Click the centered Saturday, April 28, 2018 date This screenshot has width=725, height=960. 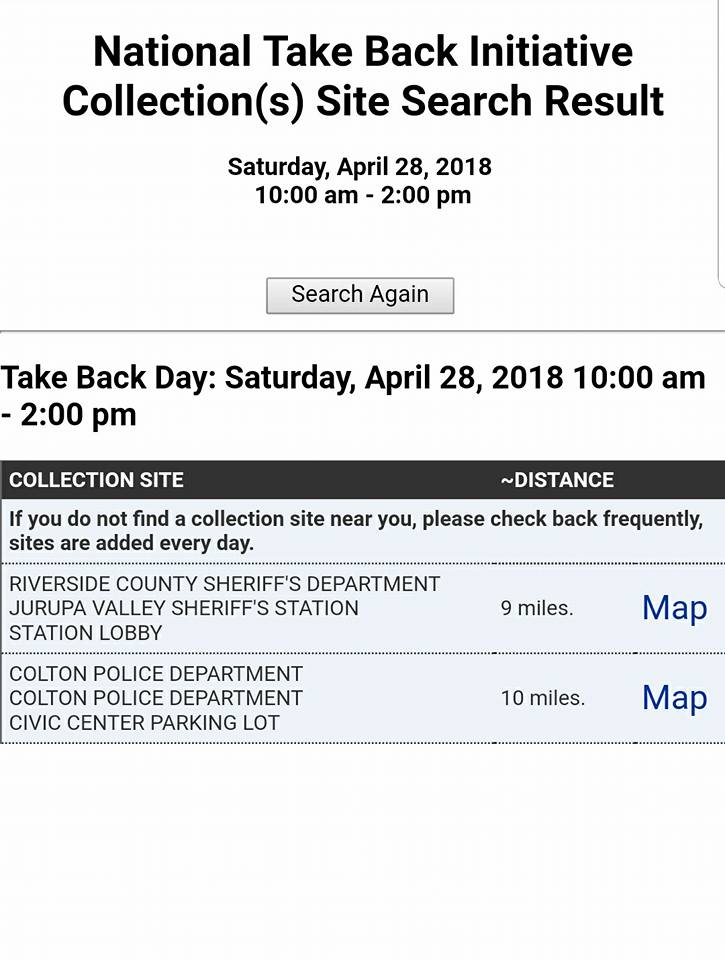click(360, 167)
